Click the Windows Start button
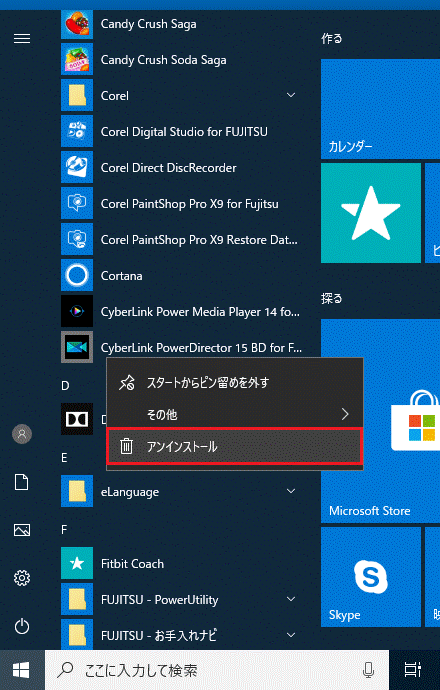The height and width of the screenshot is (690, 440). [22, 670]
